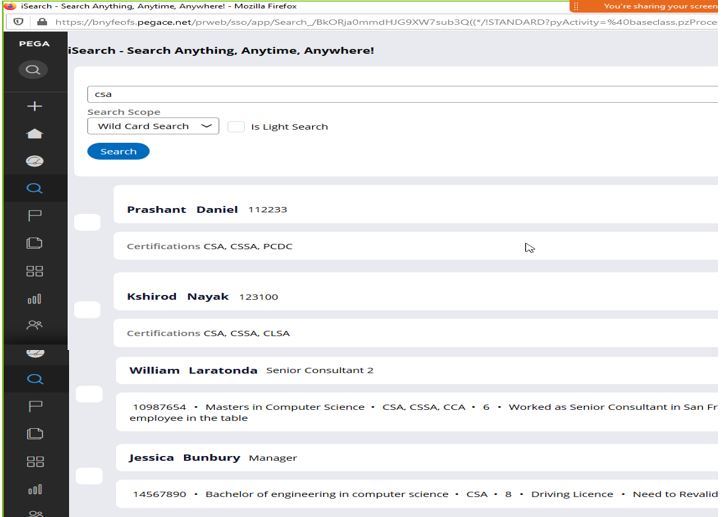
Task: Click CSA, CSSA, CCA certifications text
Action: pos(424,407)
